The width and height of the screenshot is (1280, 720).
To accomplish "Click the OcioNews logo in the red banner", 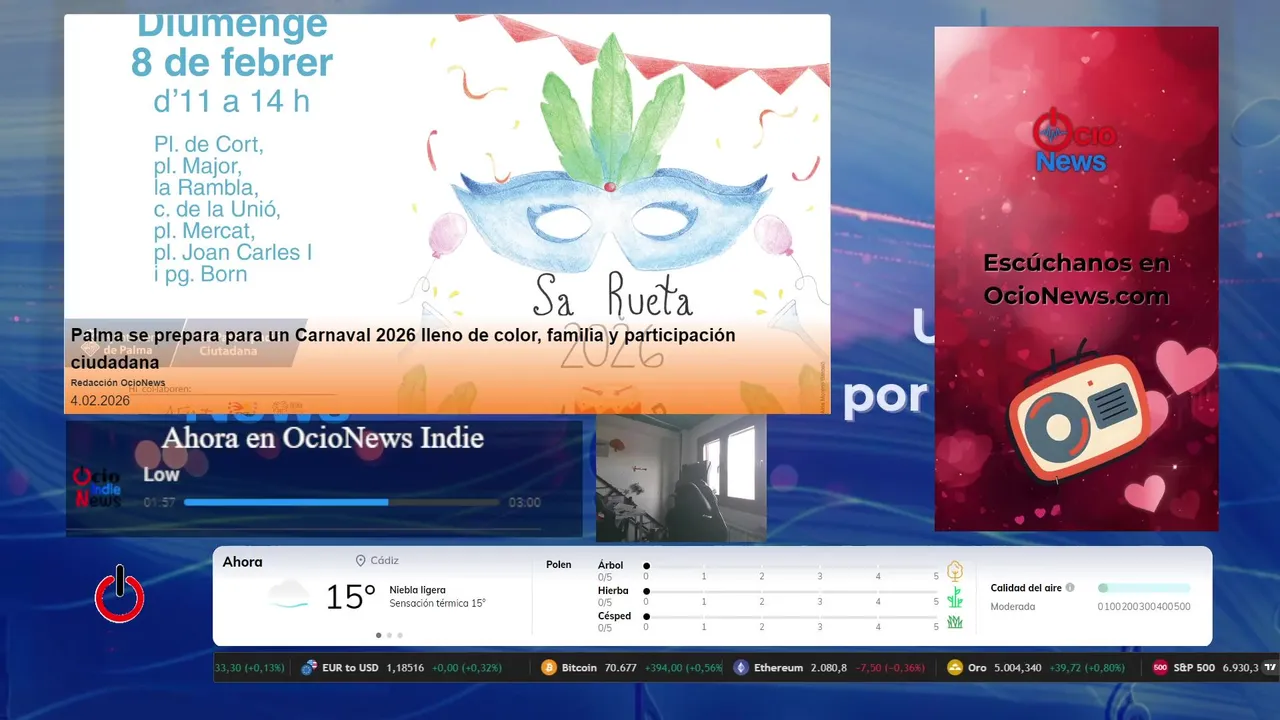I will (1073, 141).
